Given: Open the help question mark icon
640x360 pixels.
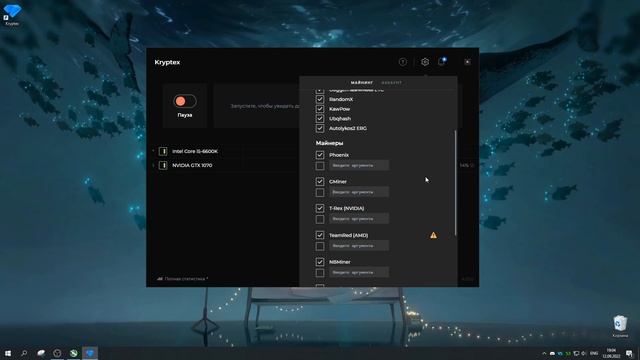Looking at the screenshot, I should tap(402, 62).
